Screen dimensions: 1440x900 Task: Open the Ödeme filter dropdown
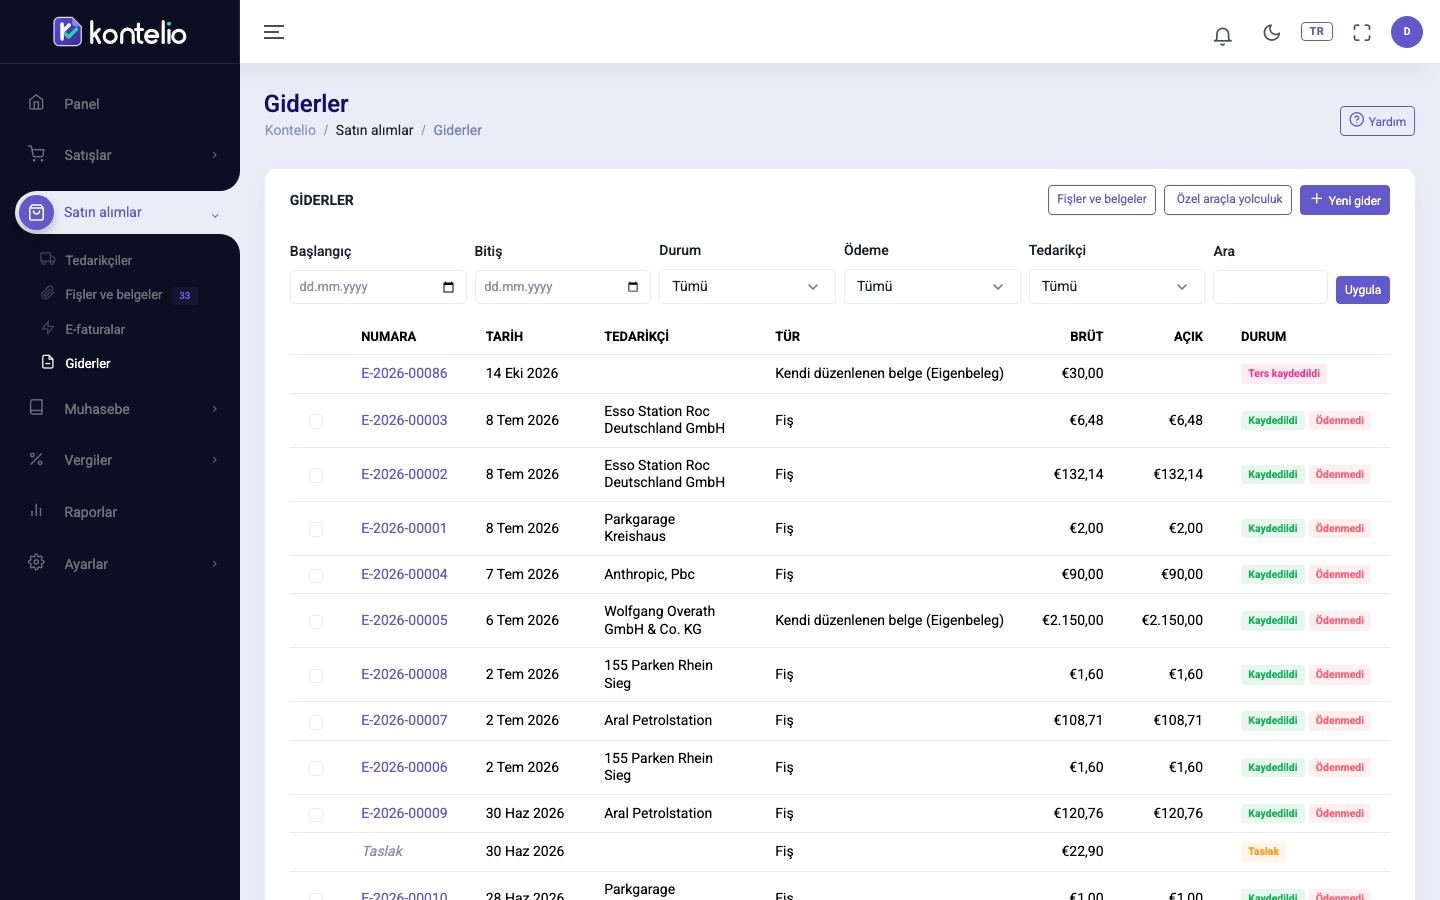pos(932,287)
